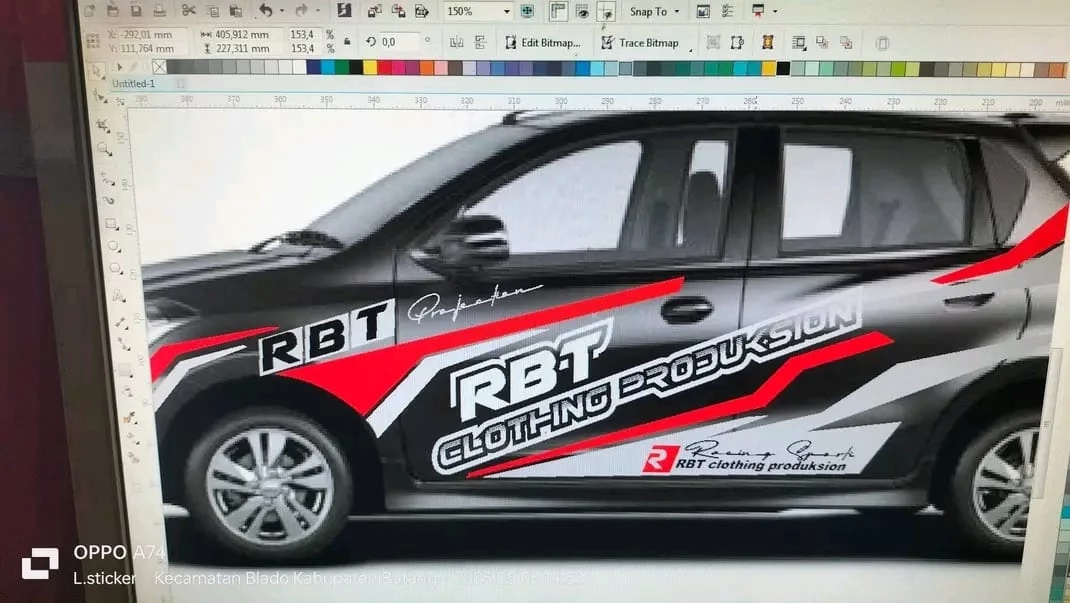Toggle the show rulers button
This screenshot has height=603, width=1070.
click(x=557, y=12)
